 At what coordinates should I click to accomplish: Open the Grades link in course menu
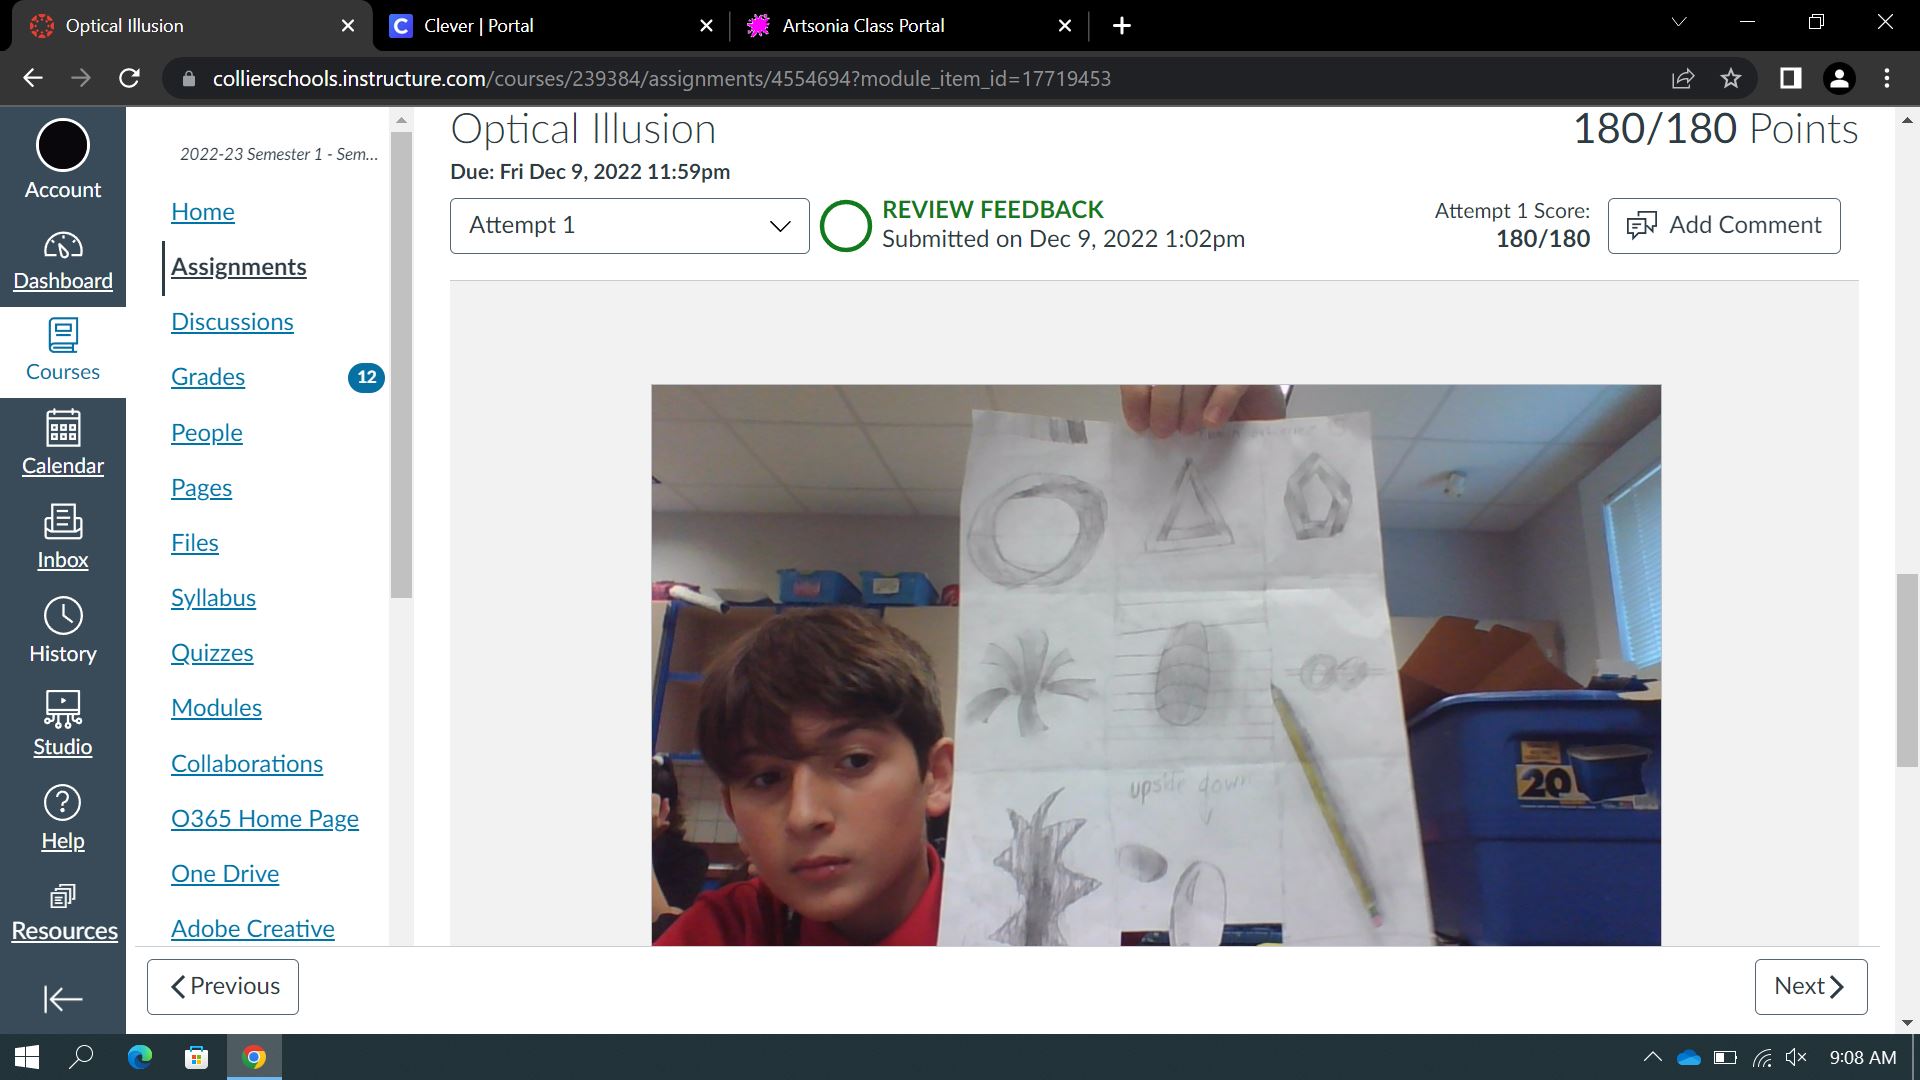pos(208,377)
